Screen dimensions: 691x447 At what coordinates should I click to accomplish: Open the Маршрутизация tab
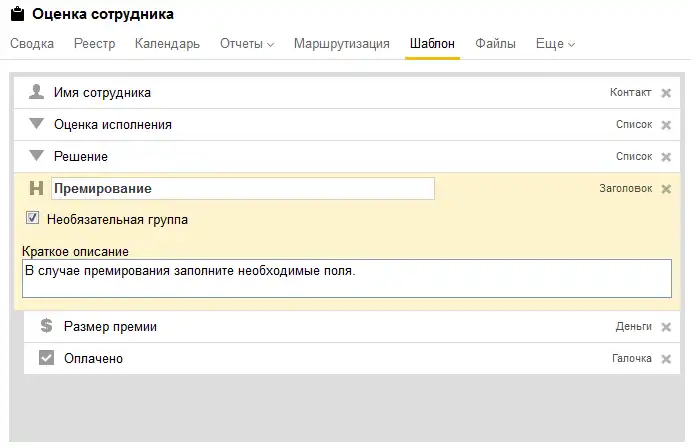pyautogui.click(x=342, y=44)
